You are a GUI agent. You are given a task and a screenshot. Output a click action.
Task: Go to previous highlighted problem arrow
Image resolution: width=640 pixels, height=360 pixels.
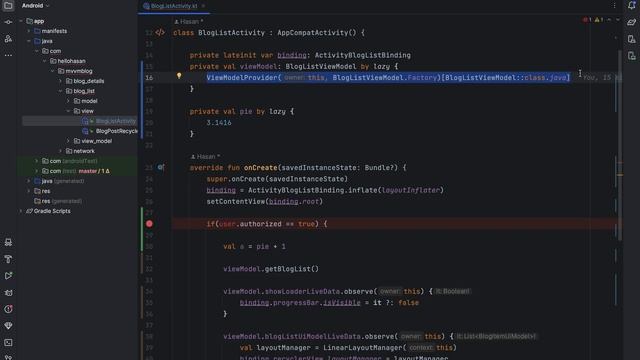(x=609, y=20)
